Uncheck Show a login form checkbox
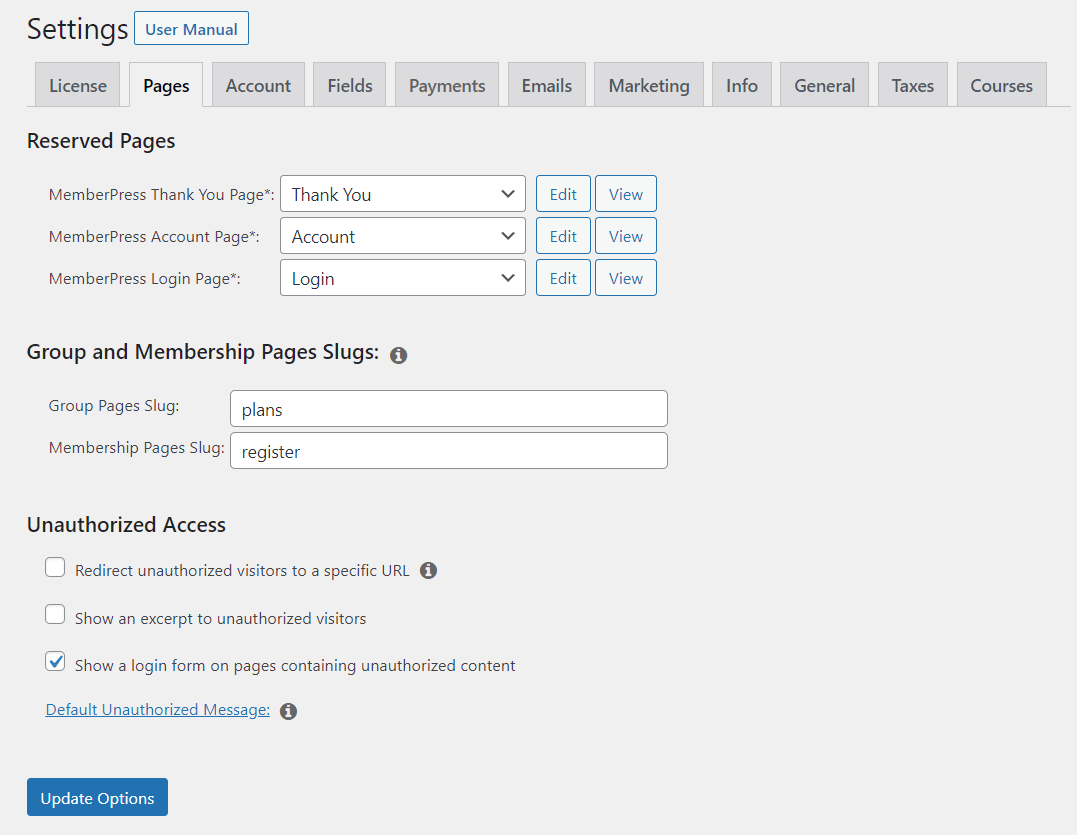Image resolution: width=1077 pixels, height=835 pixels. pos(55,661)
